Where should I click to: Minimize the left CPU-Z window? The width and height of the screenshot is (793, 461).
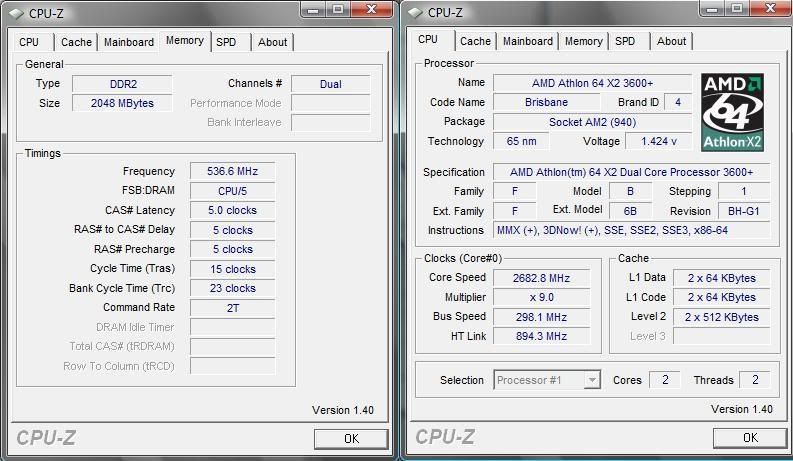coord(314,10)
